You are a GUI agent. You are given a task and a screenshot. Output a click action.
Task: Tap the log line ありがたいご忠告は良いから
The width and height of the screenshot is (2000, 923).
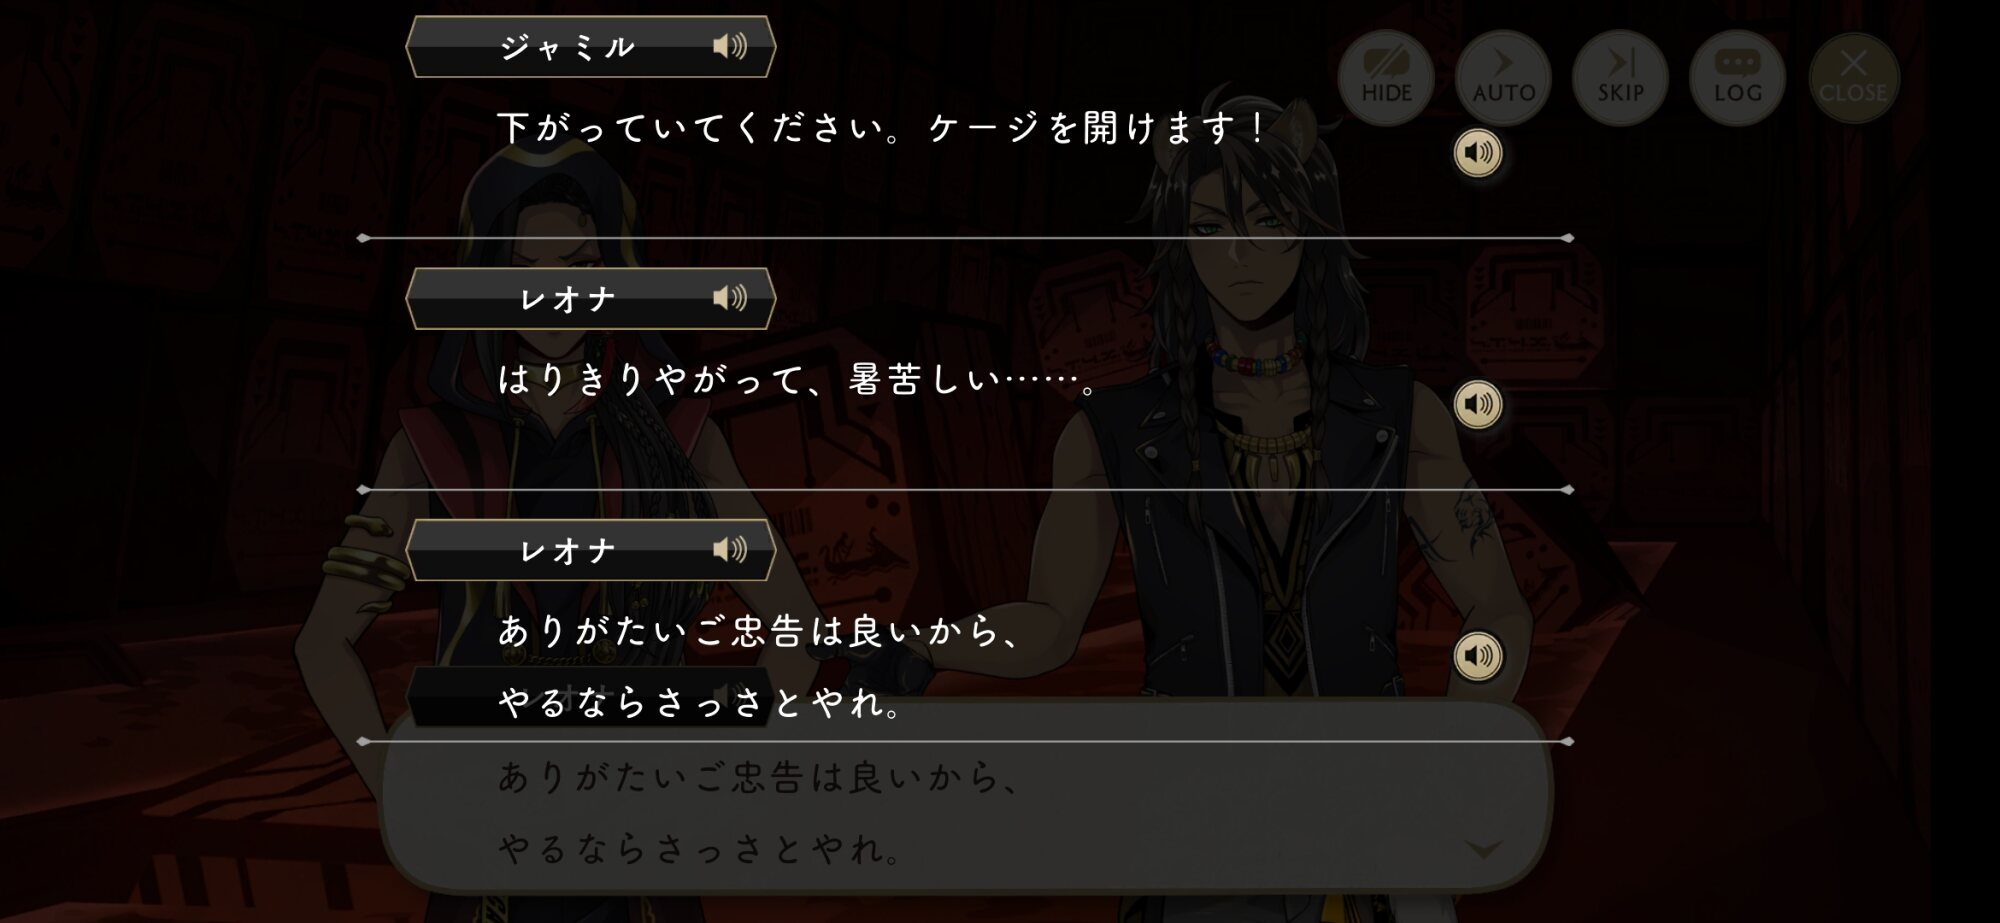click(758, 631)
